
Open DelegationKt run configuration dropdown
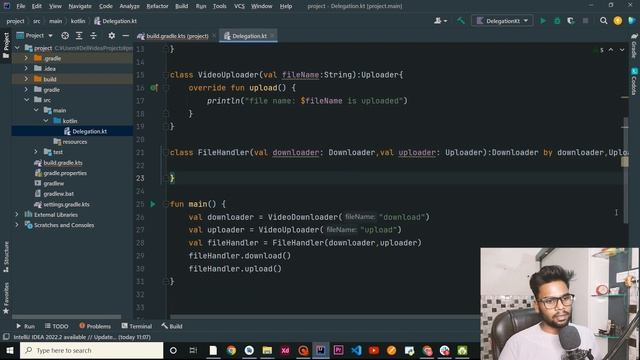[502, 20]
